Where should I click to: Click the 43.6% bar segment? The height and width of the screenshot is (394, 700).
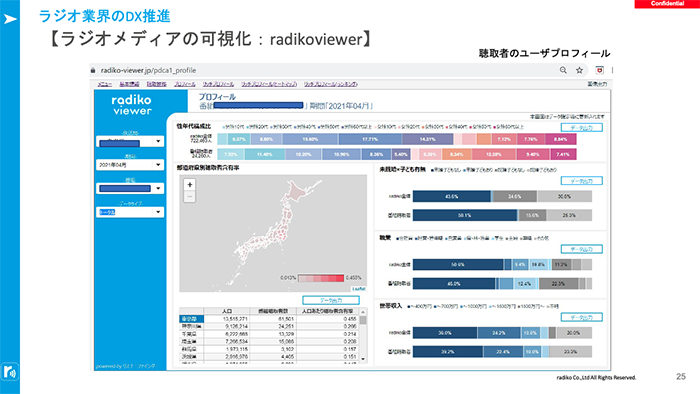pyautogui.click(x=451, y=196)
